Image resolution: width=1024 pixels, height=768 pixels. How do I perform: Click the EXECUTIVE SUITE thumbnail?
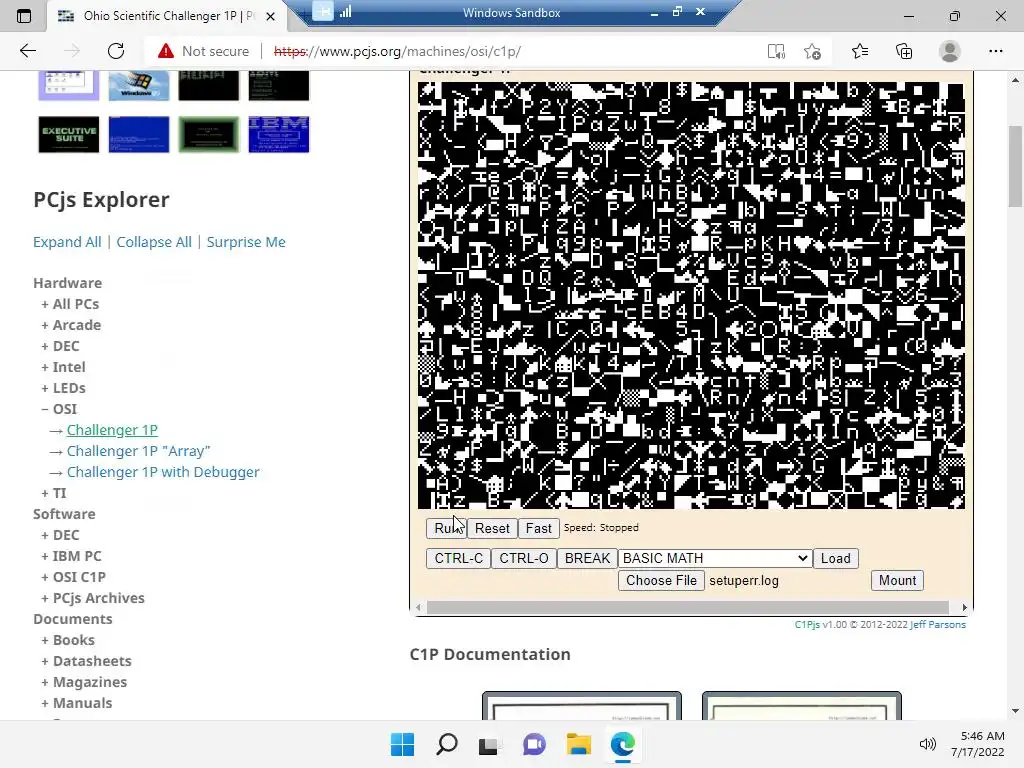click(69, 135)
